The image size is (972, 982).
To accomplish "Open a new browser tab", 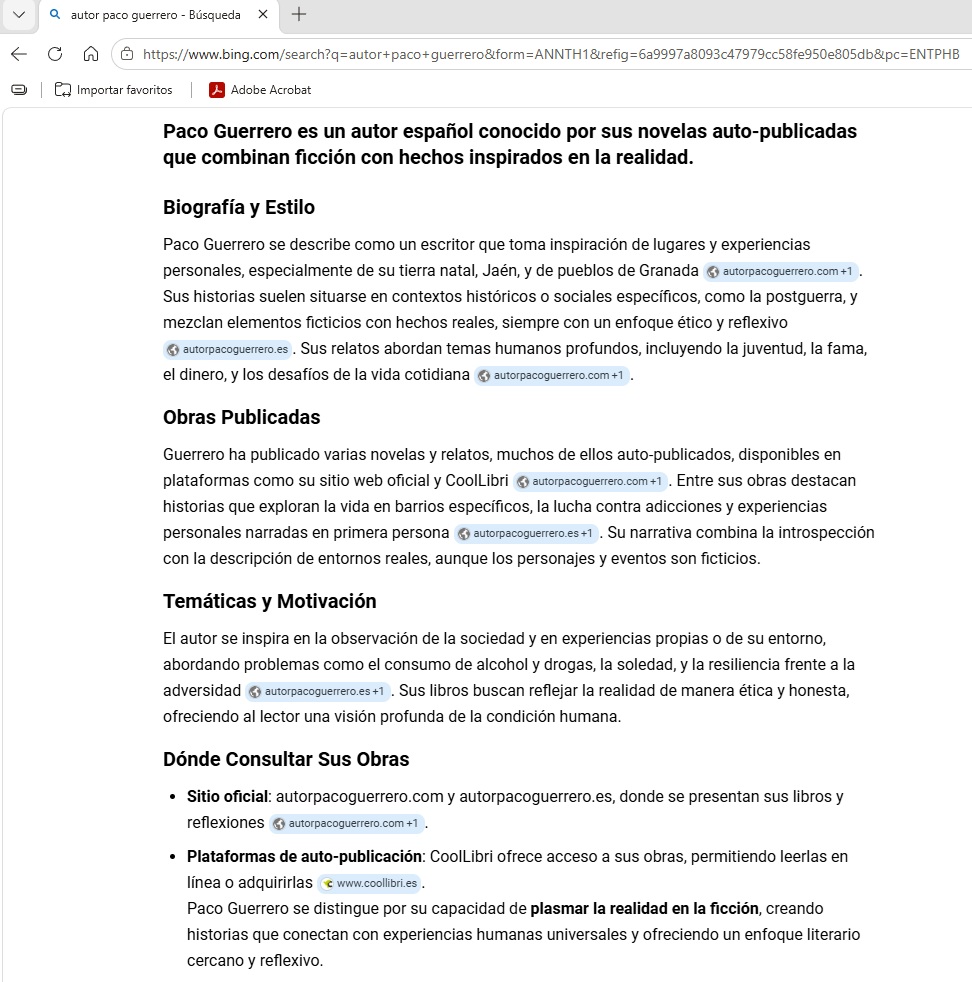I will [x=299, y=14].
